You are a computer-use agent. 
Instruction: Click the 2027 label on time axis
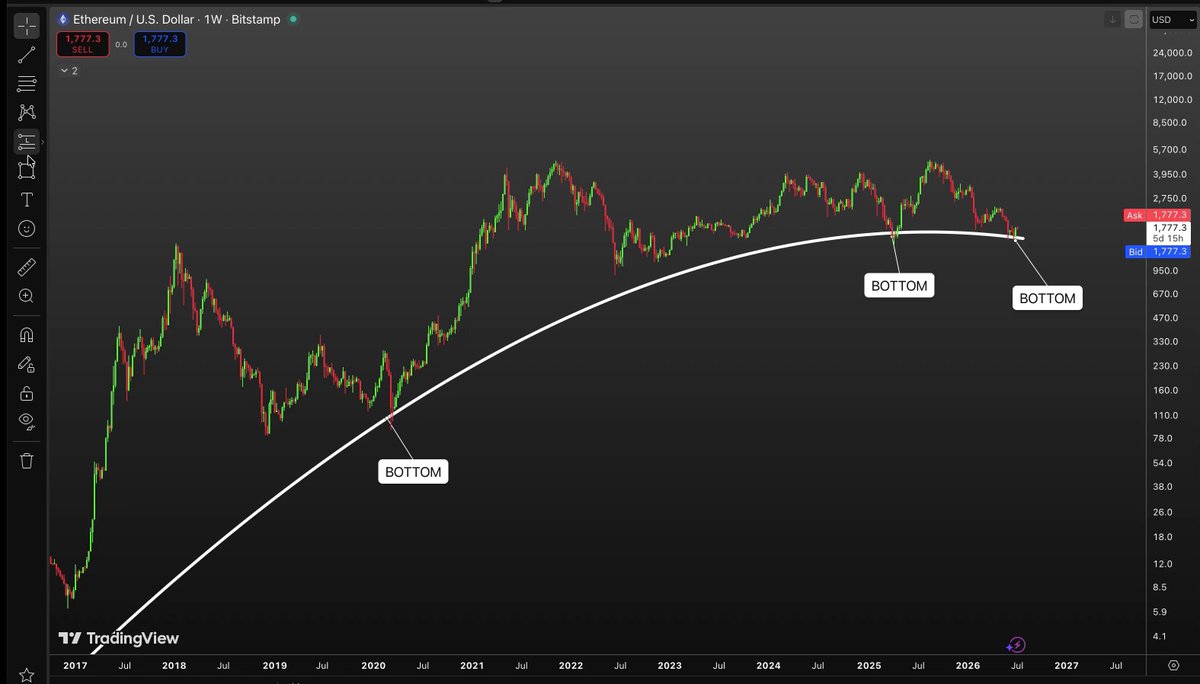[1066, 665]
